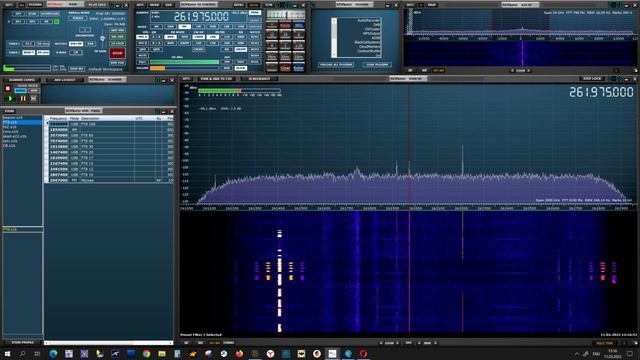Screen dimensions: 640x360
Task: Select SP+WF view in the Aux SP window
Action: pos(439,70)
